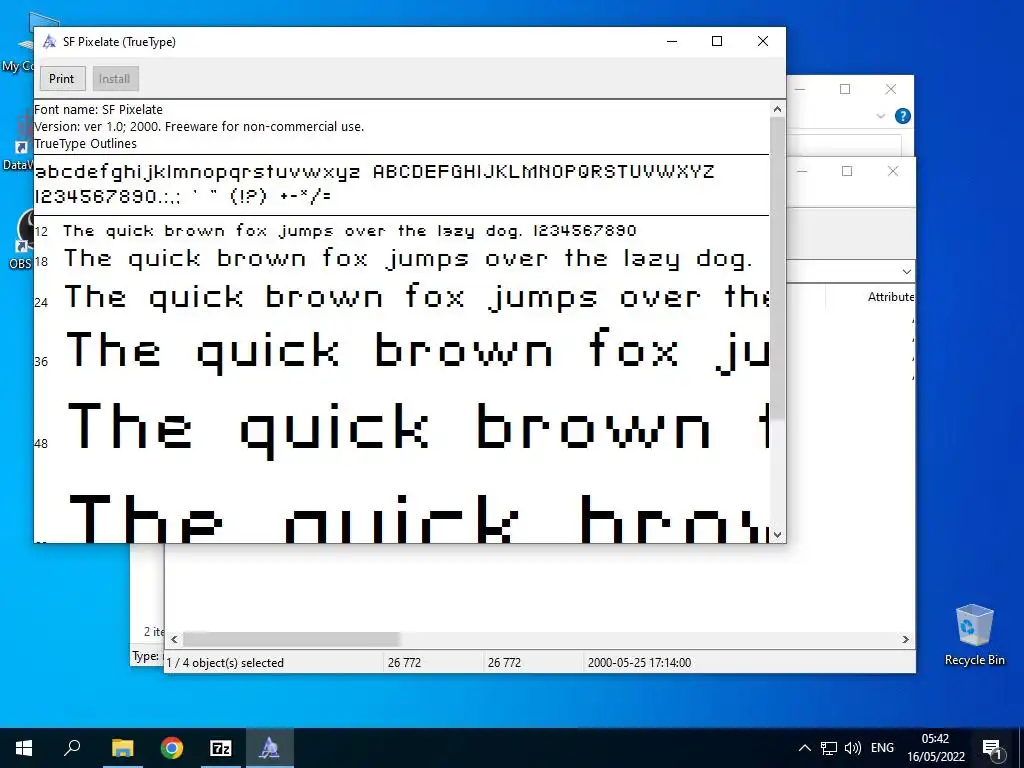Click the 12 point sample text line

point(349,231)
